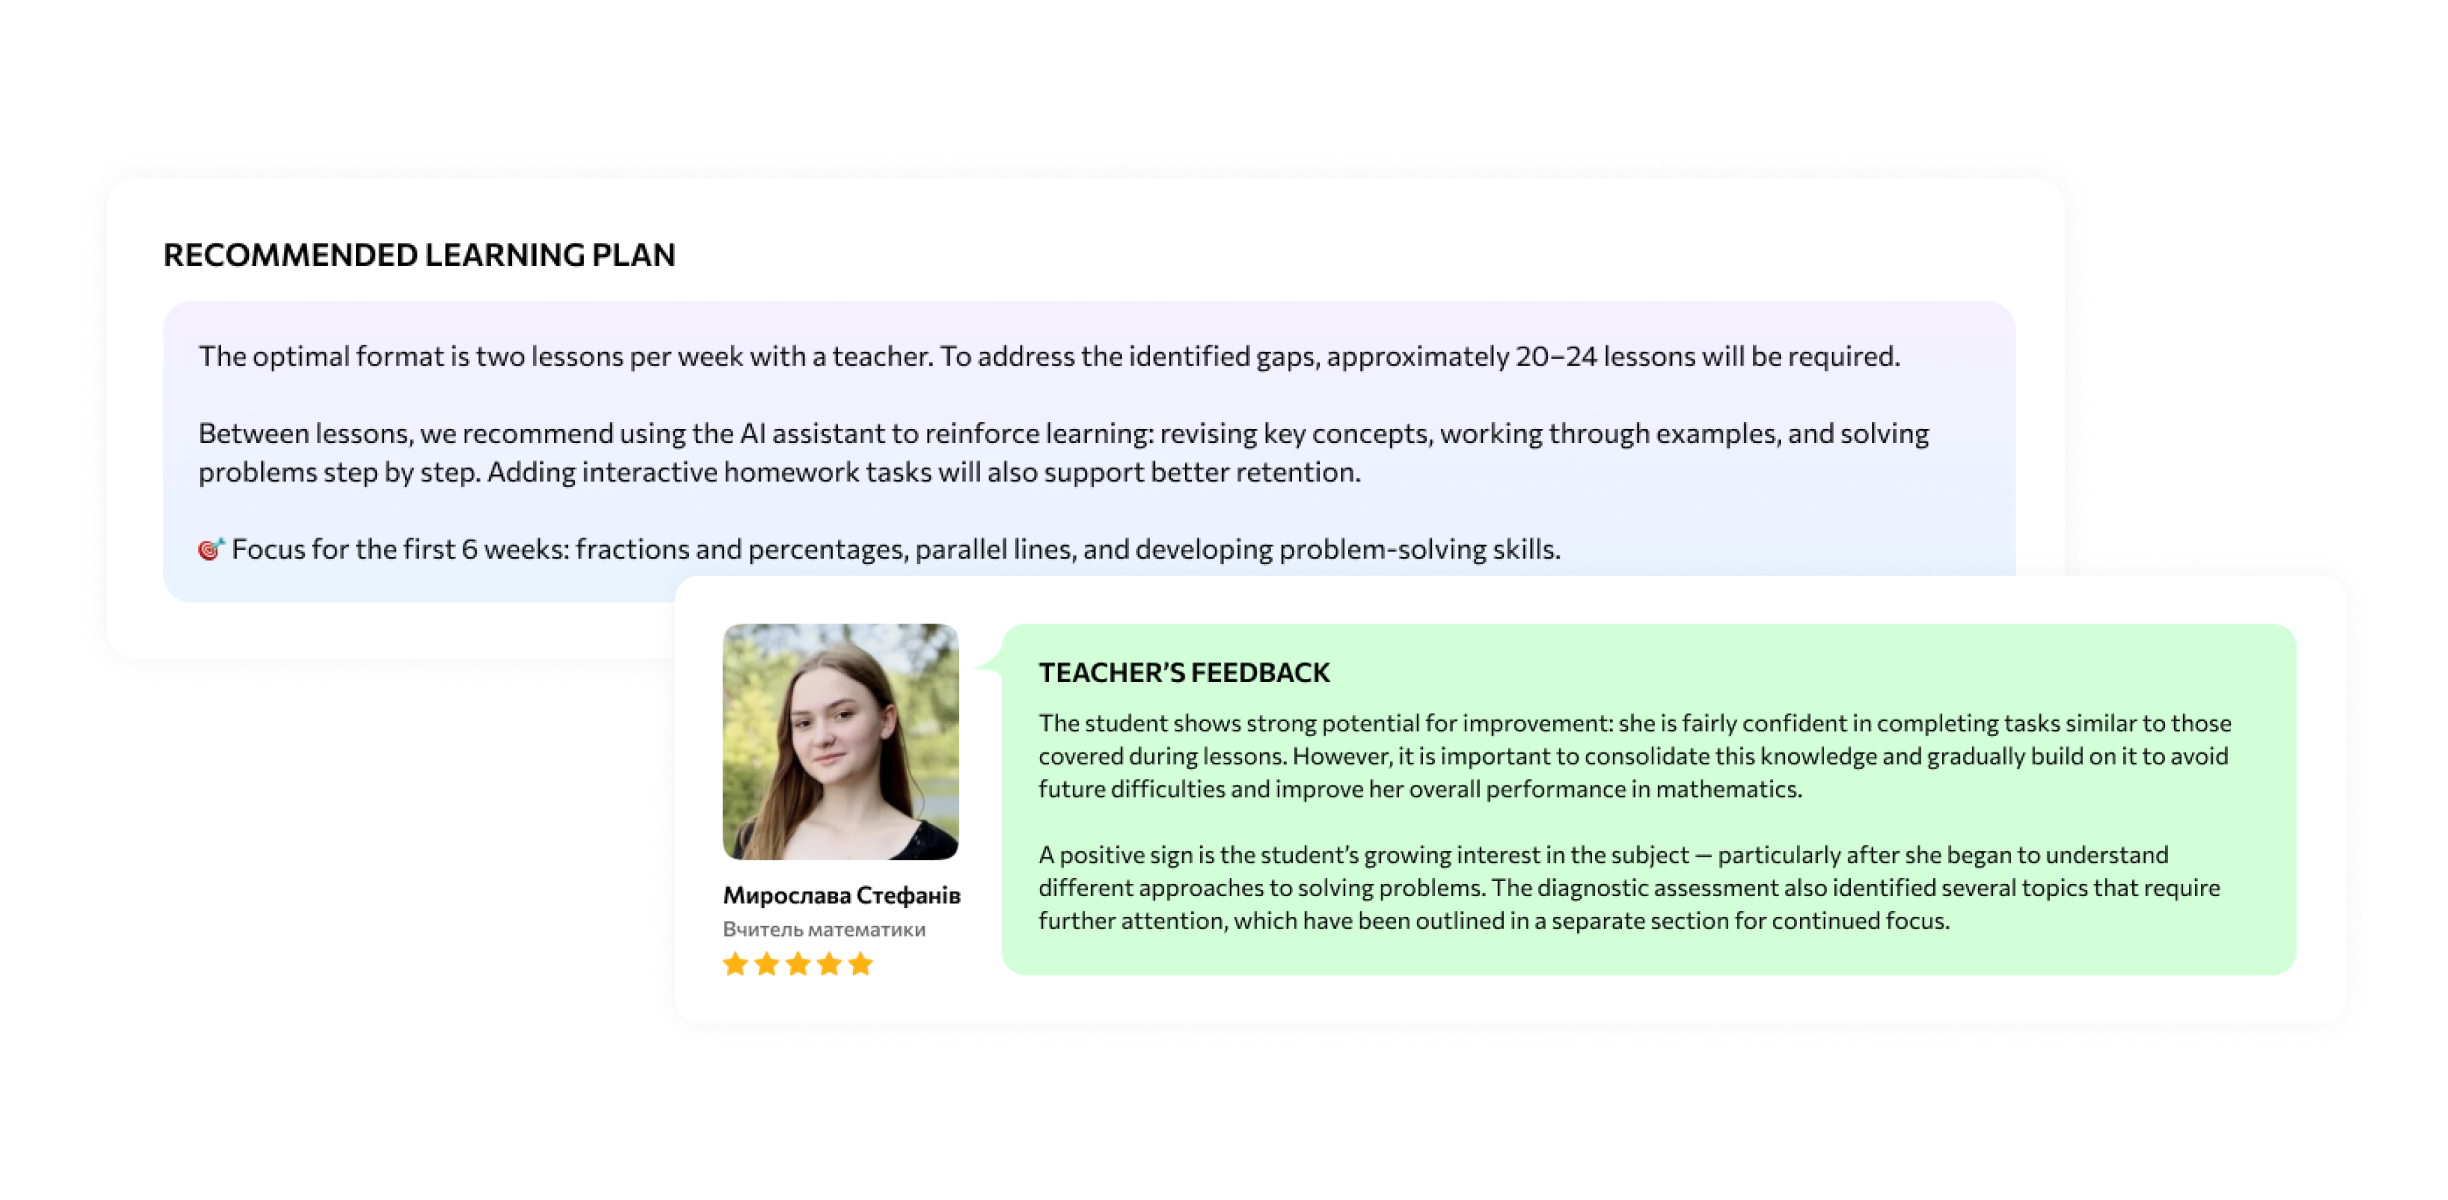Click the first rating star

[735, 964]
